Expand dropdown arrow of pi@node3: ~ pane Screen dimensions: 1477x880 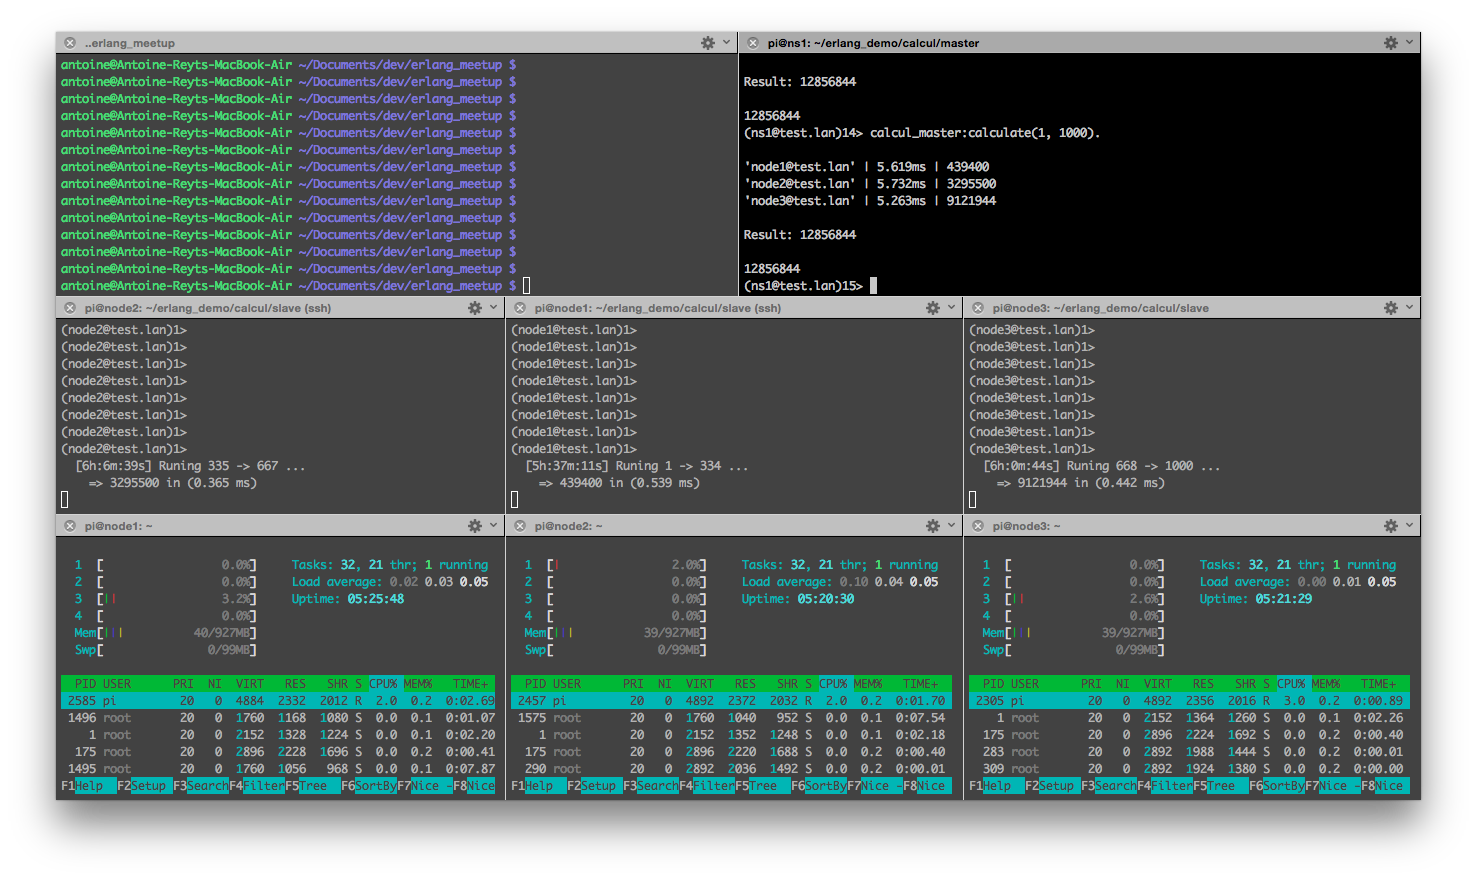[1409, 526]
